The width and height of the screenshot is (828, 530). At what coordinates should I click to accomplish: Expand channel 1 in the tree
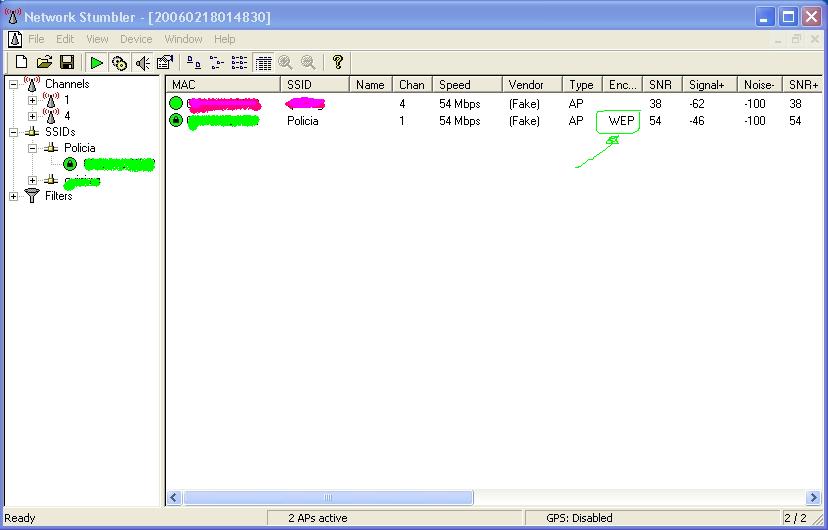click(x=32, y=100)
